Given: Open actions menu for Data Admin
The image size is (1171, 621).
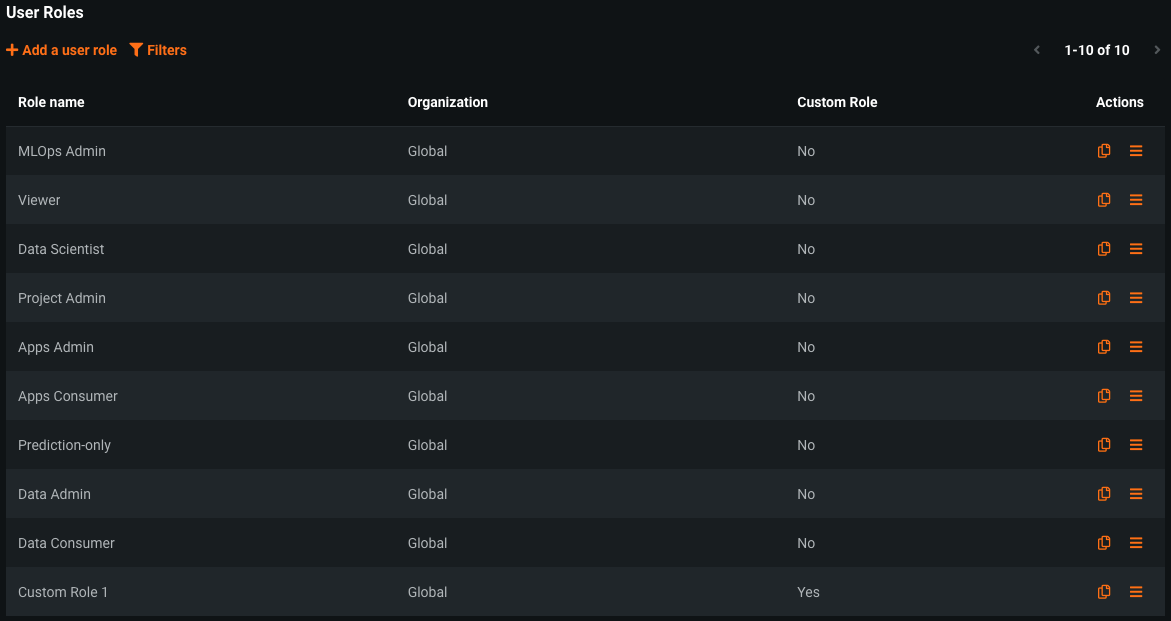Looking at the screenshot, I should coord(1136,494).
